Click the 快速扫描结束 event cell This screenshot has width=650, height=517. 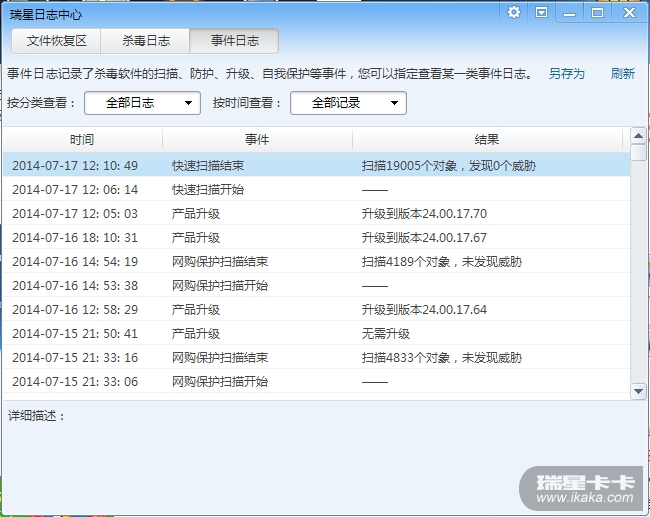pos(208,166)
